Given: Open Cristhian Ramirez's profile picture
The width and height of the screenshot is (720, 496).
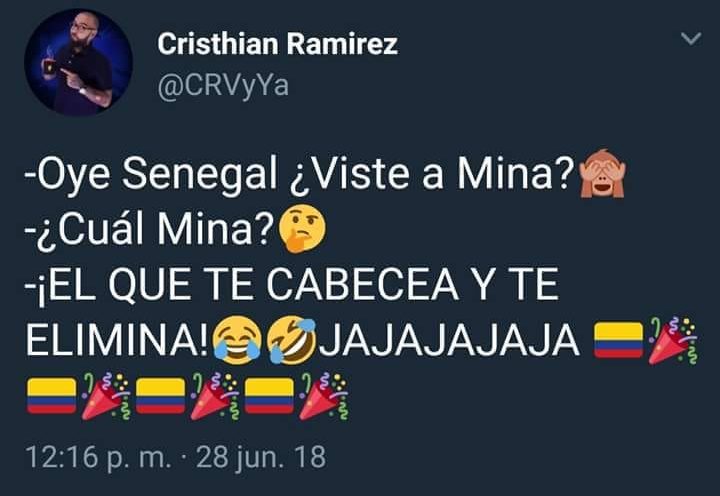Looking at the screenshot, I should click(79, 62).
